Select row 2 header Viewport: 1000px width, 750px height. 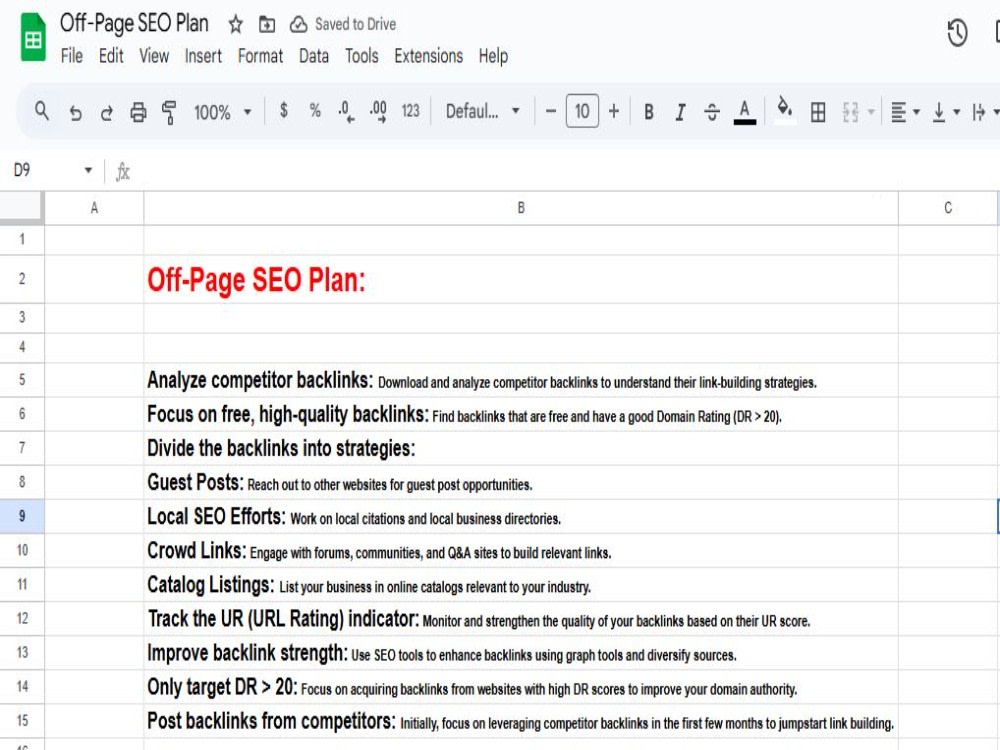point(22,279)
